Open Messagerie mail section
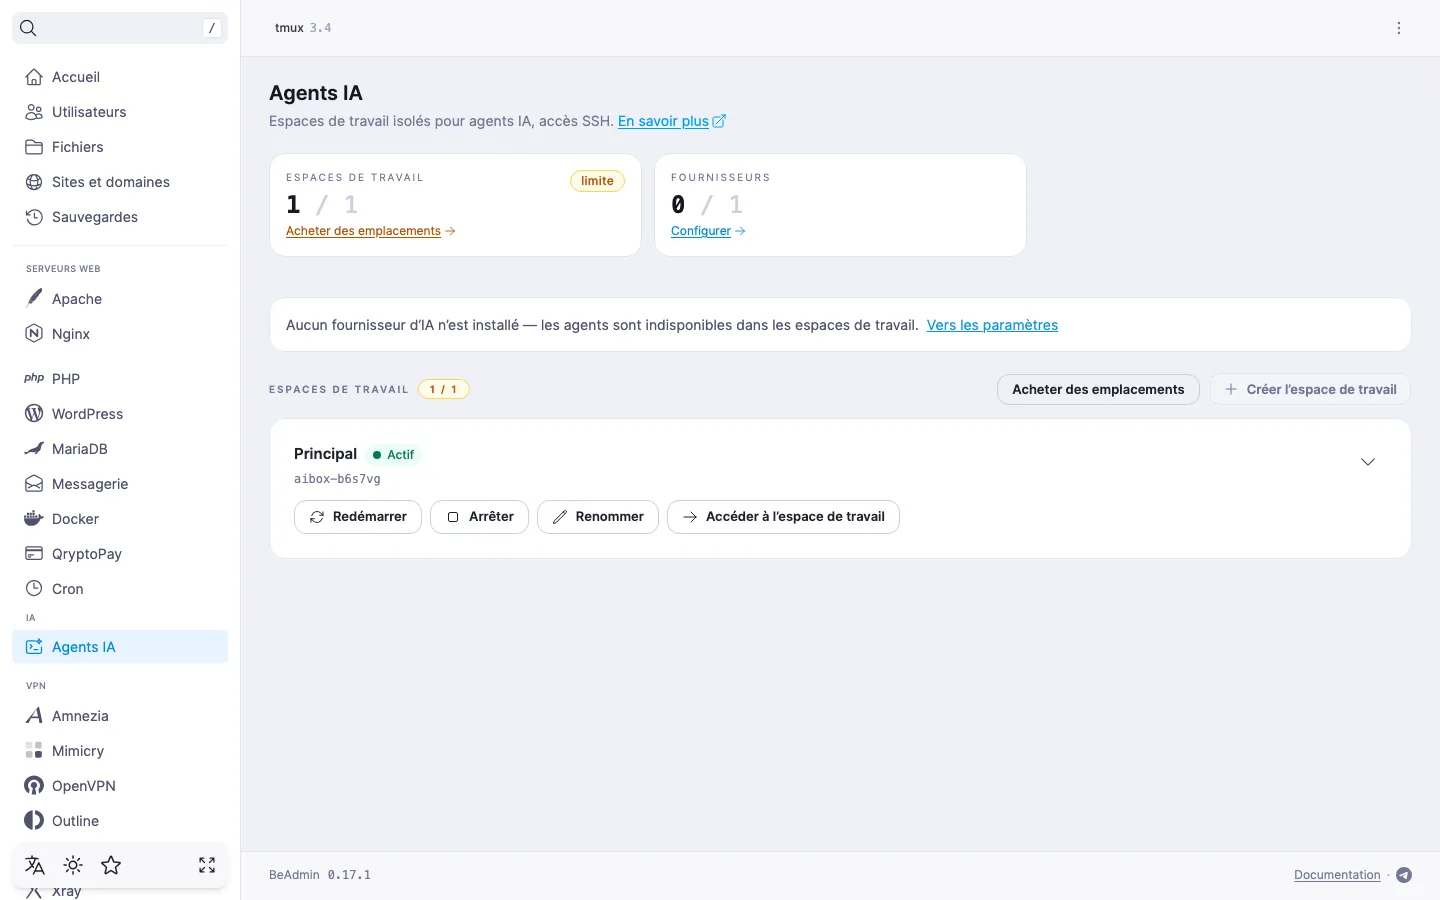Screen dimensions: 1440x900 click(x=120, y=484)
